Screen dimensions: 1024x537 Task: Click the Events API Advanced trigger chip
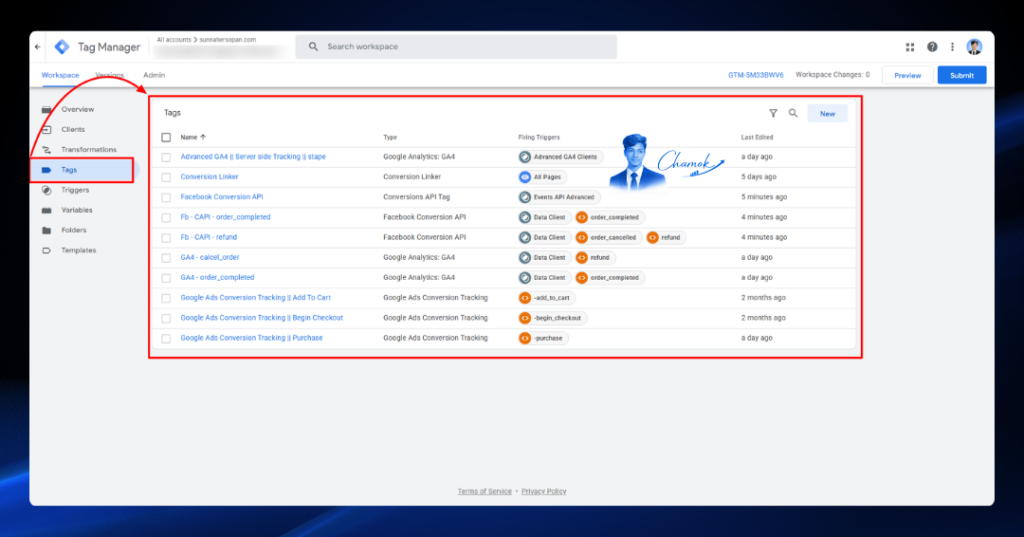tap(558, 197)
